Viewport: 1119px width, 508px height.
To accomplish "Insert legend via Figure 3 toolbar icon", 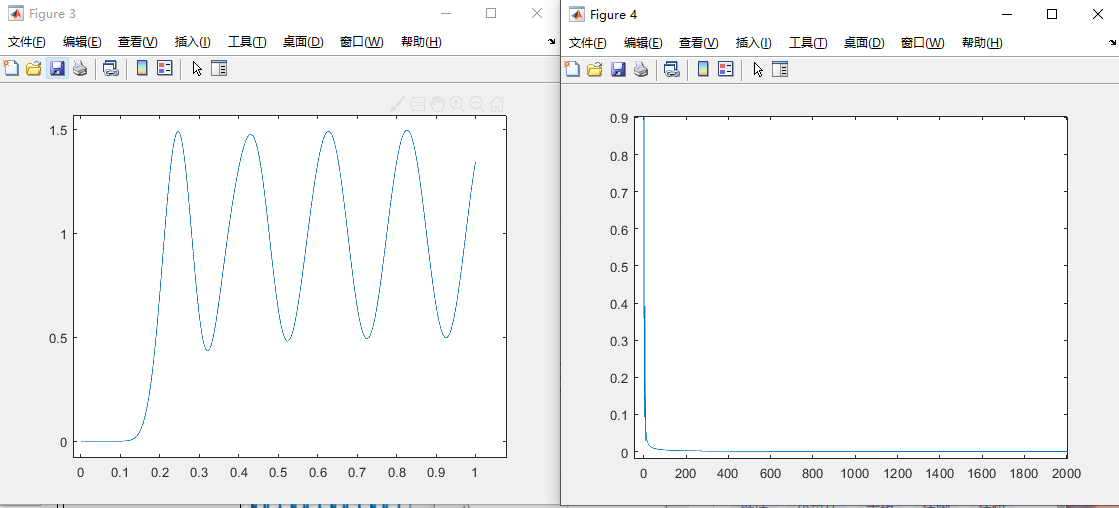I will (x=165, y=68).
